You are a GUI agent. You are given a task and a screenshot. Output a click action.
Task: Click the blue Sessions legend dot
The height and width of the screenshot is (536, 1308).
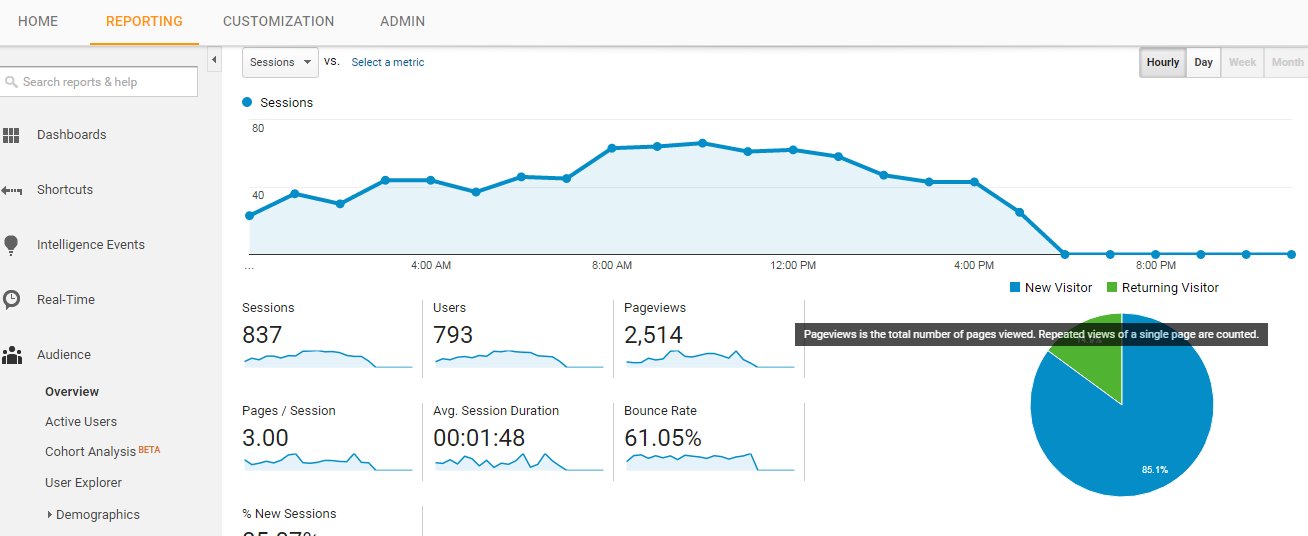point(247,102)
